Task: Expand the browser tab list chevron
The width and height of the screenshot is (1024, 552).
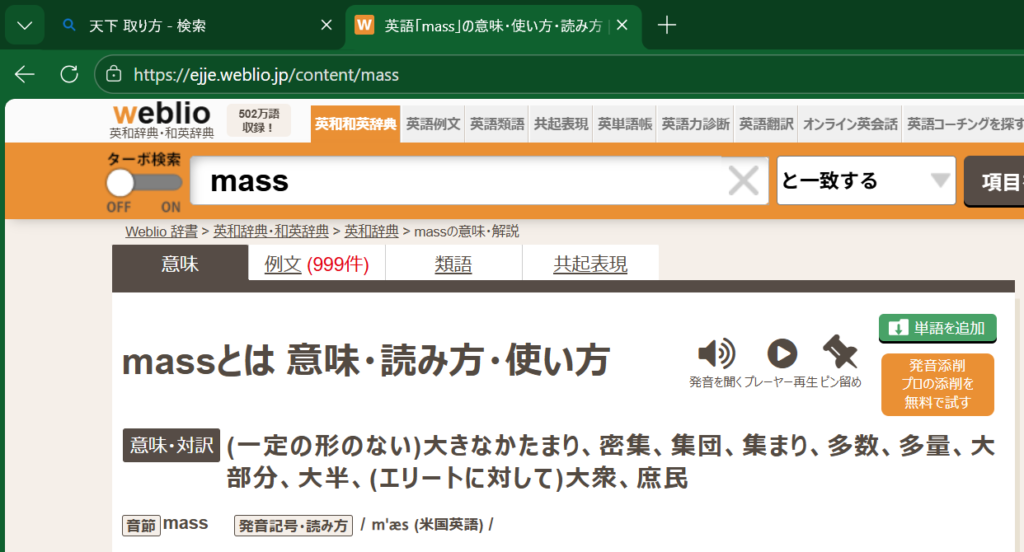Action: (25, 26)
